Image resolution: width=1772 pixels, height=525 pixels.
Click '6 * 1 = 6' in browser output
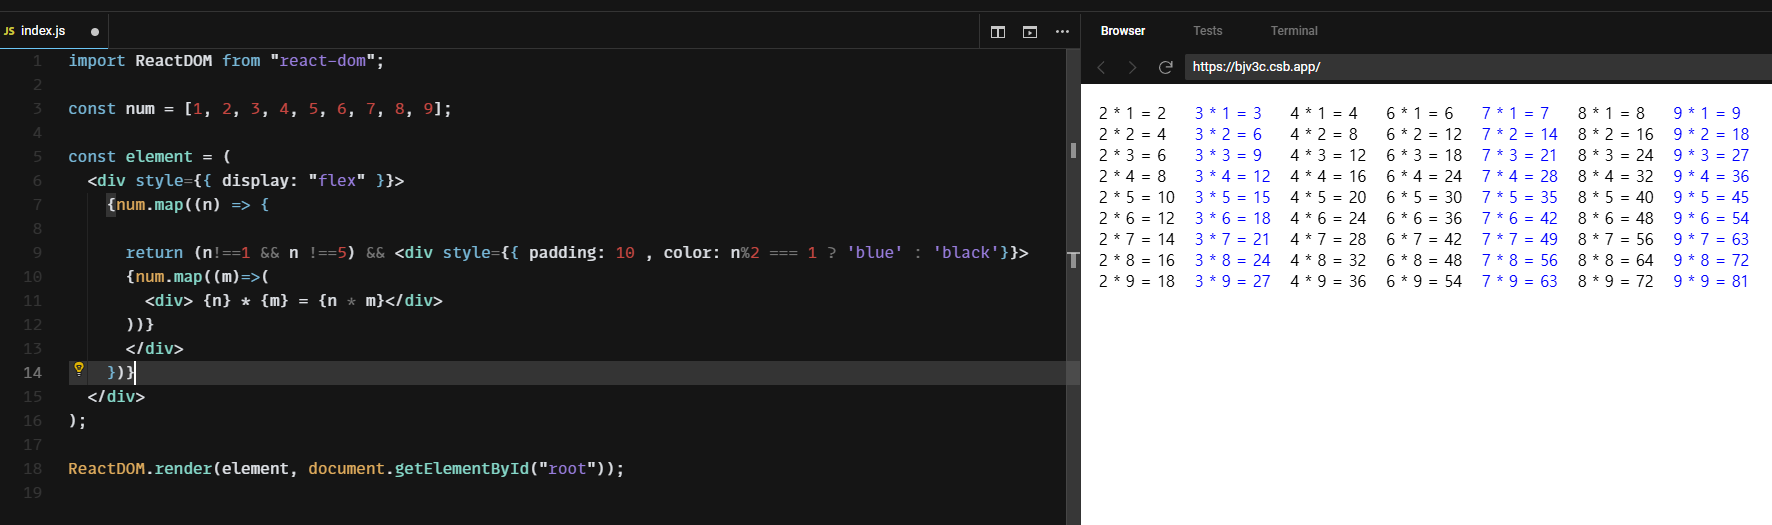coord(1420,114)
